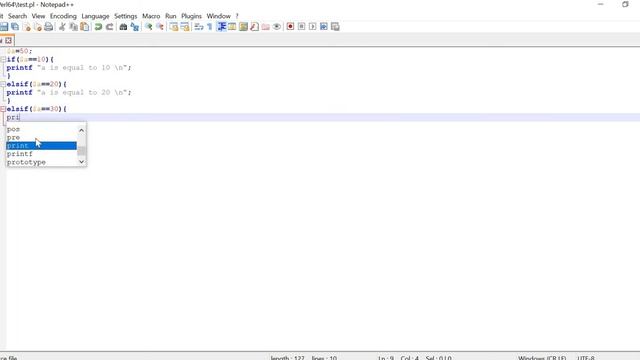Undo the last edit with the green arrow
Screen dimensions: 640x360
tap(98, 27)
